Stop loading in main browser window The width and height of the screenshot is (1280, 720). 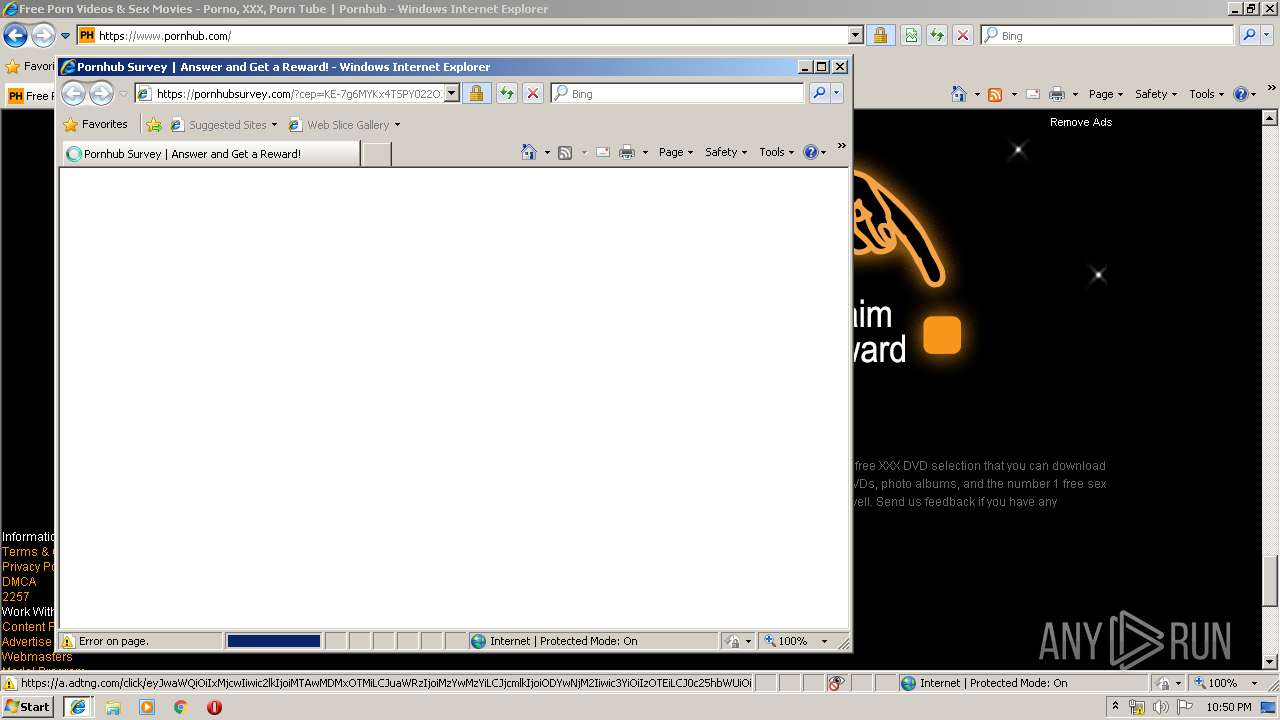963,36
